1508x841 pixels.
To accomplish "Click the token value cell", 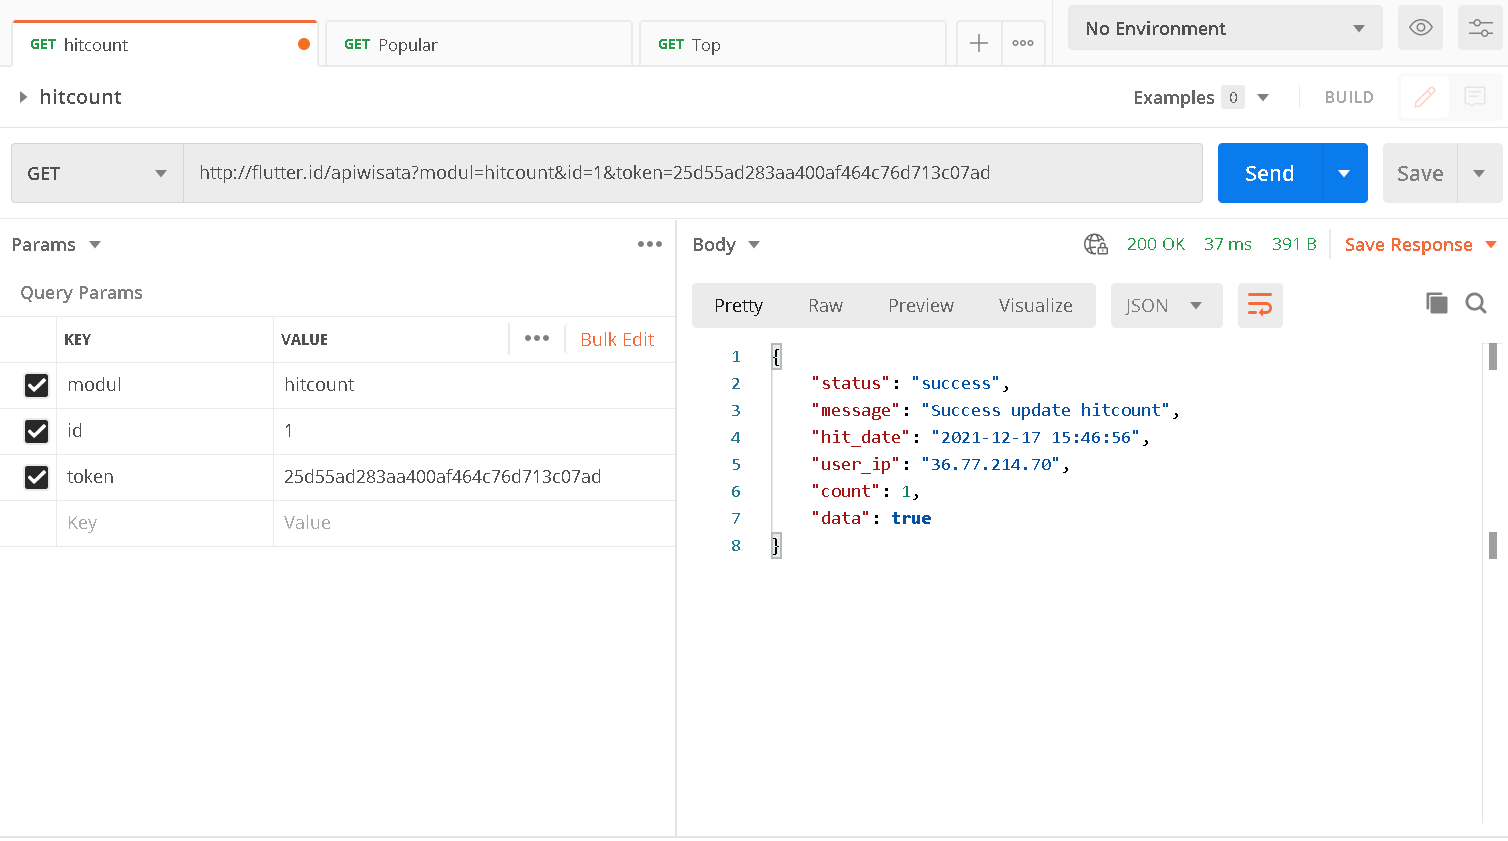I will [474, 477].
